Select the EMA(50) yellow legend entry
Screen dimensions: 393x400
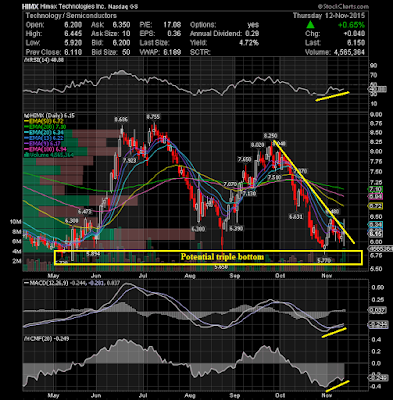point(45,121)
